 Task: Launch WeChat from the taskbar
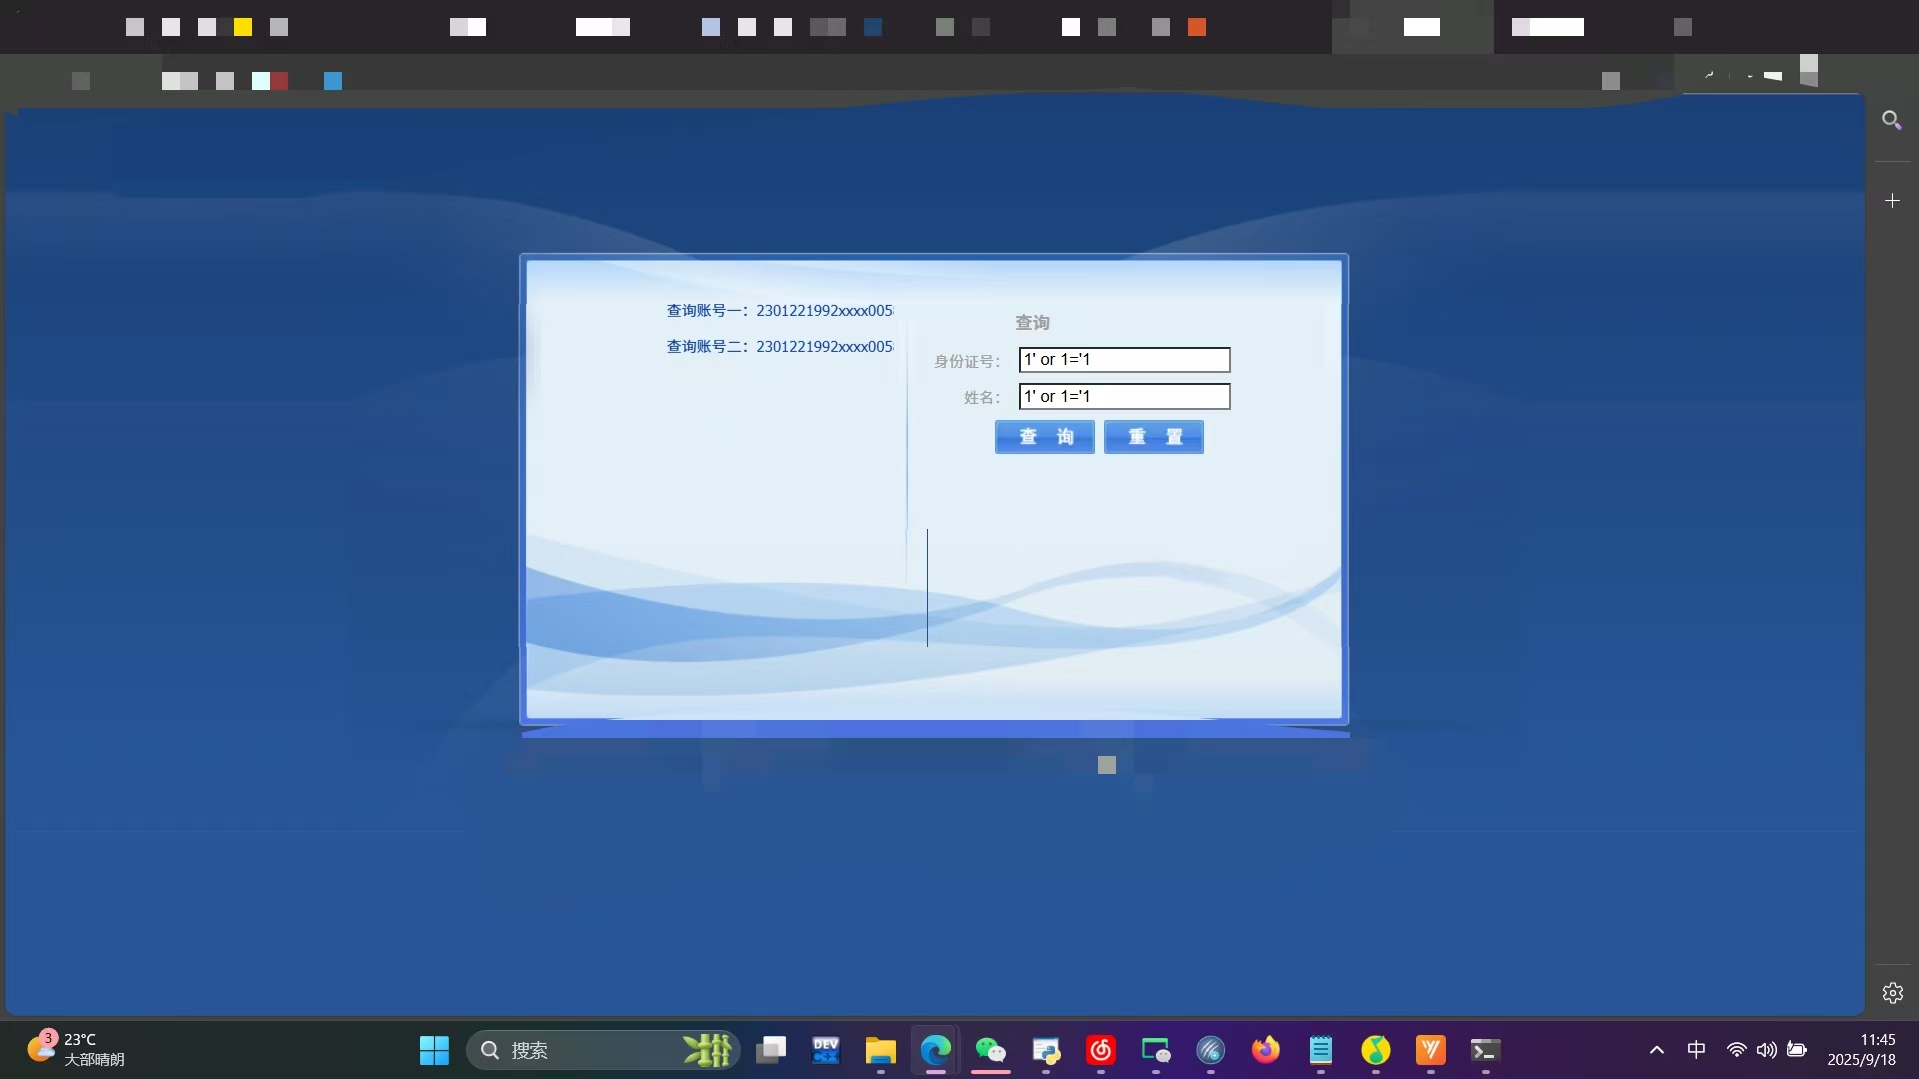[x=990, y=1050]
